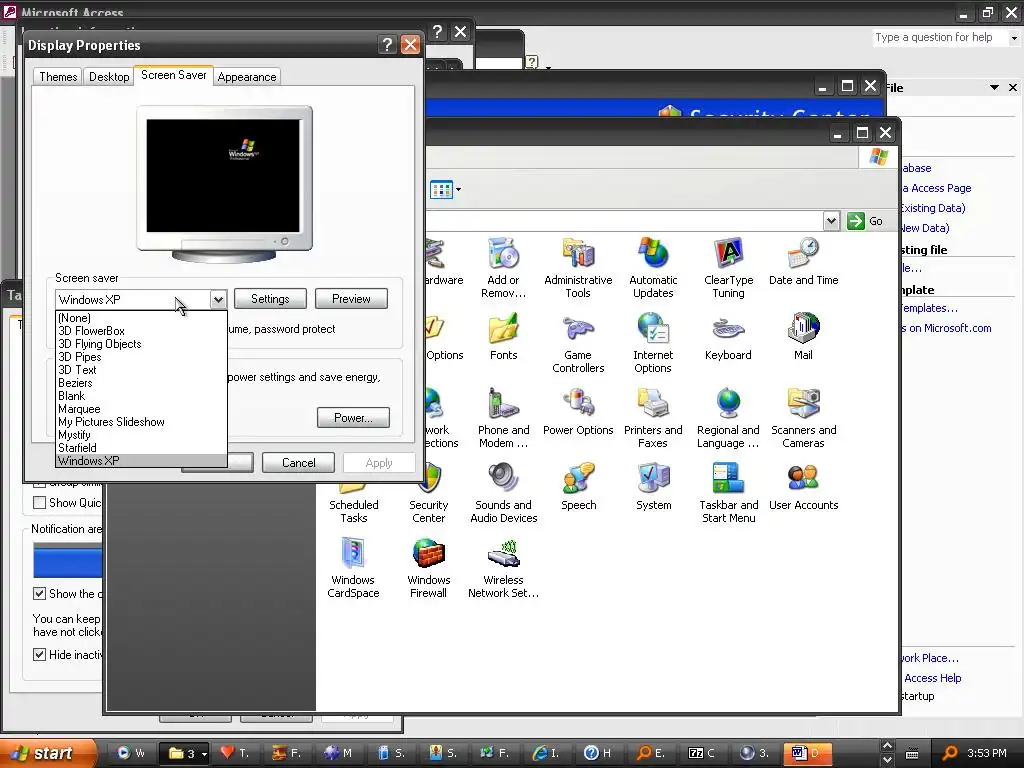Select Blank screen saver option
The image size is (1024, 768).
[141, 396]
